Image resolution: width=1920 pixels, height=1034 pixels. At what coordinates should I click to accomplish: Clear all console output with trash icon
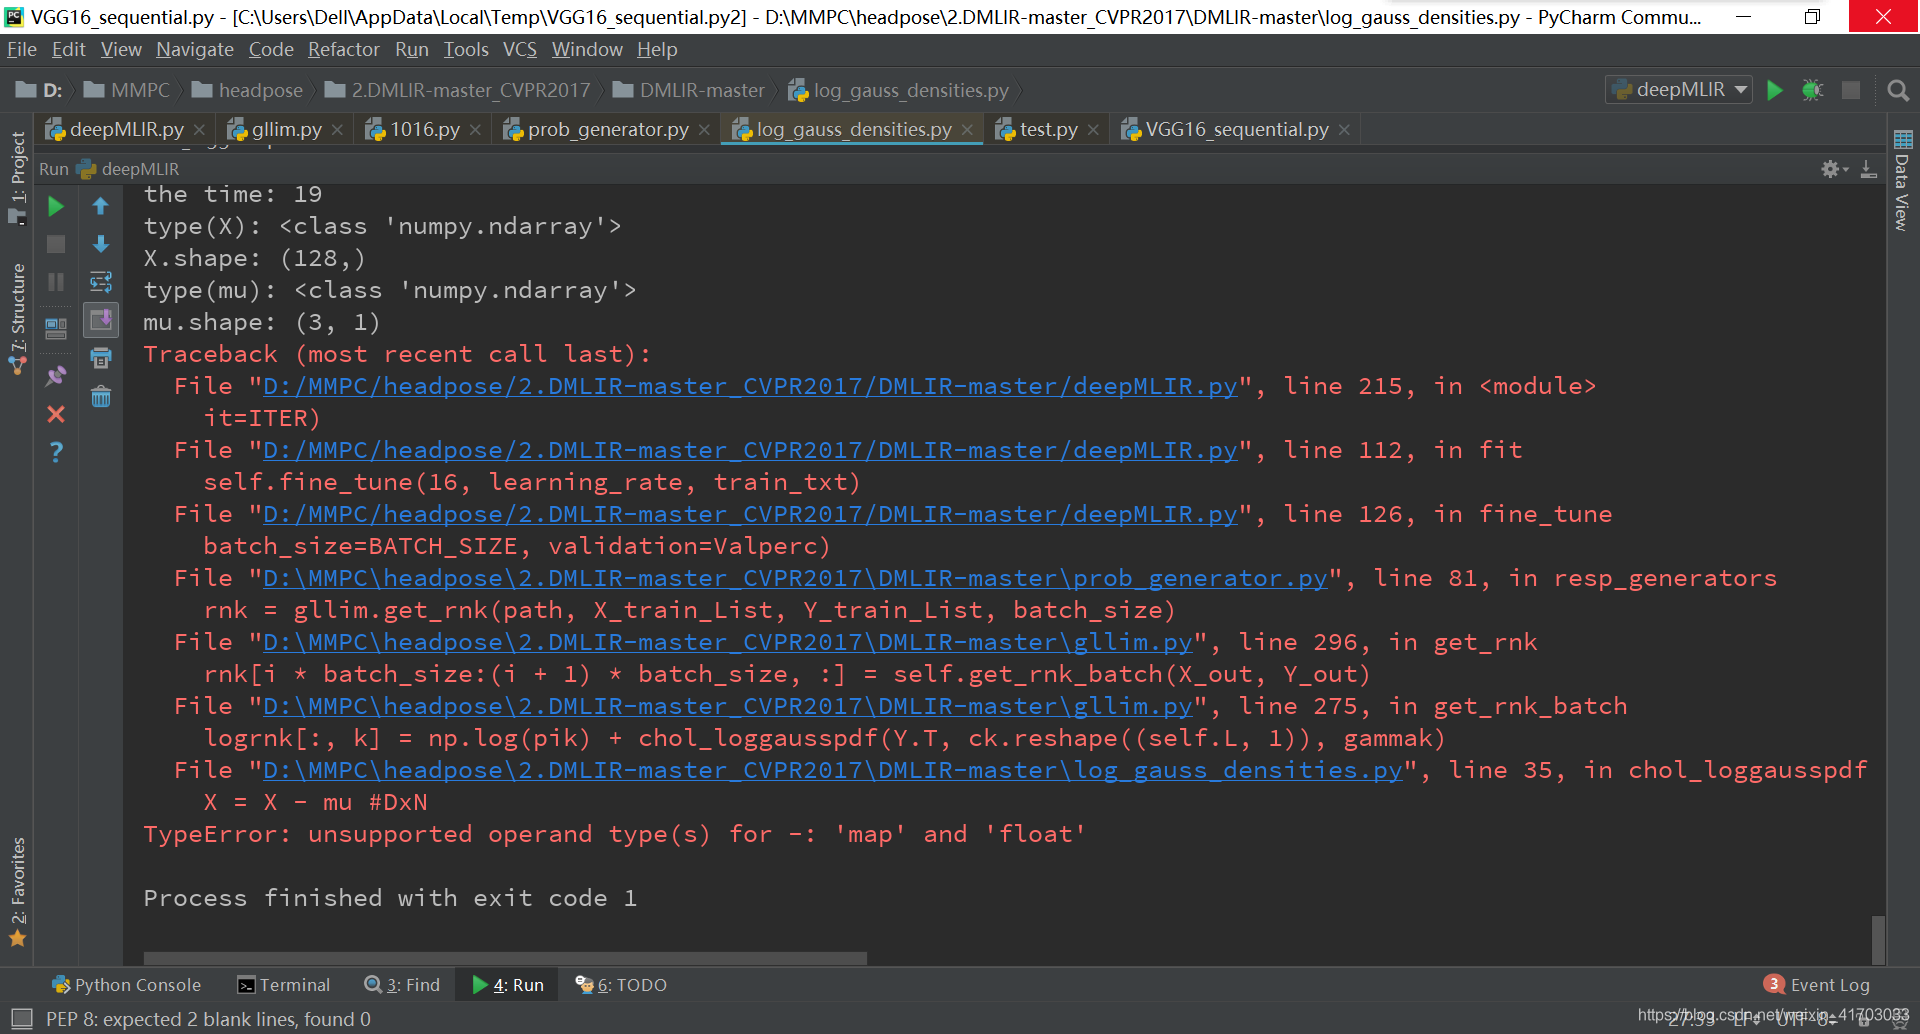point(101,397)
